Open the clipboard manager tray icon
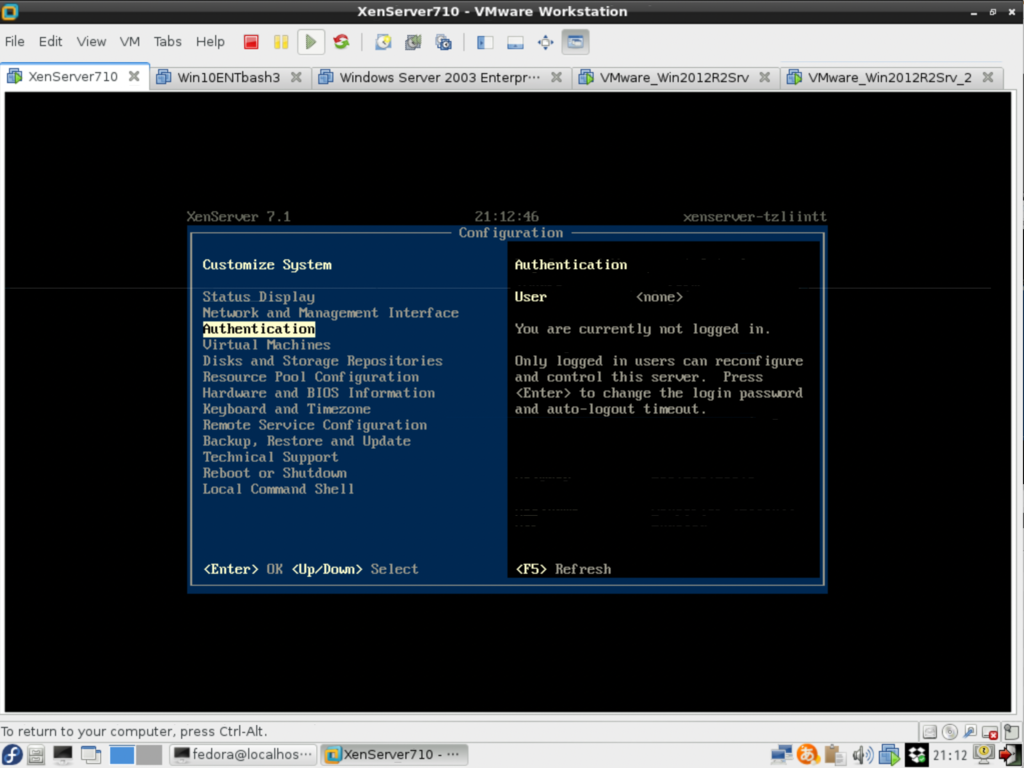Viewport: 1024px width, 768px height. click(835, 755)
